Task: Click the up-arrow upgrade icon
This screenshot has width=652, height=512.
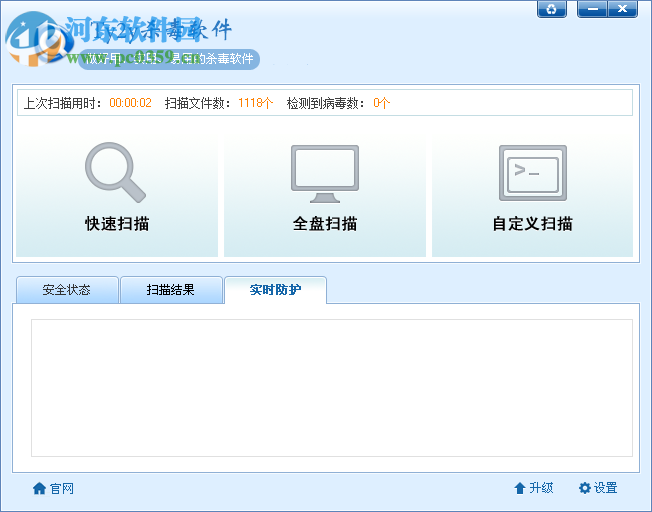Action: (x=520, y=488)
